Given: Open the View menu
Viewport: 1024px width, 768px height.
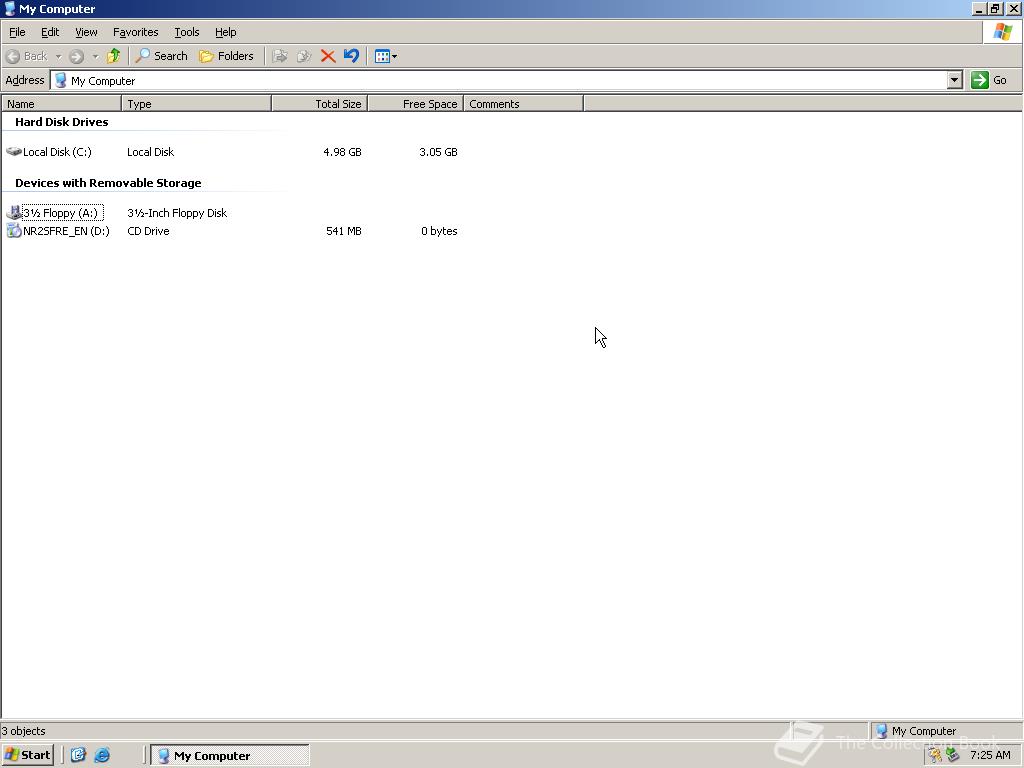Looking at the screenshot, I should (x=86, y=32).
